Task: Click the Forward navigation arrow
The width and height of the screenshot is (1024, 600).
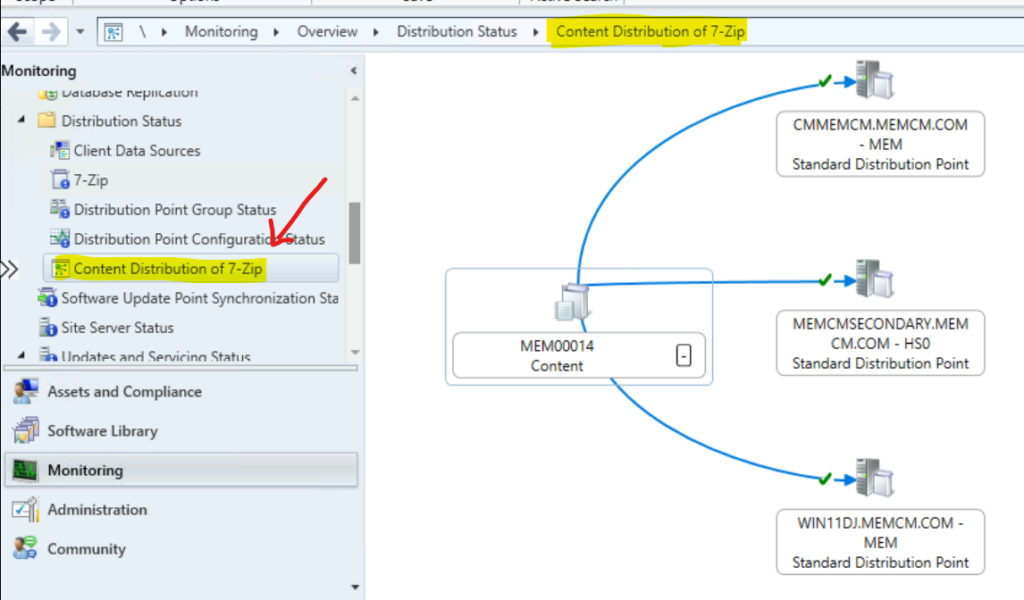Action: point(51,31)
